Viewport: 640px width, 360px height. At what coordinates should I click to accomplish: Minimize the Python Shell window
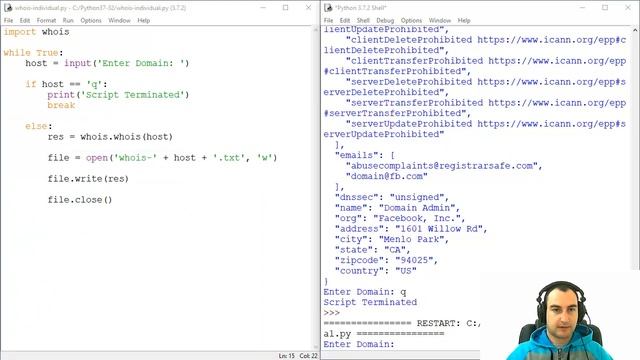tap(582, 8)
